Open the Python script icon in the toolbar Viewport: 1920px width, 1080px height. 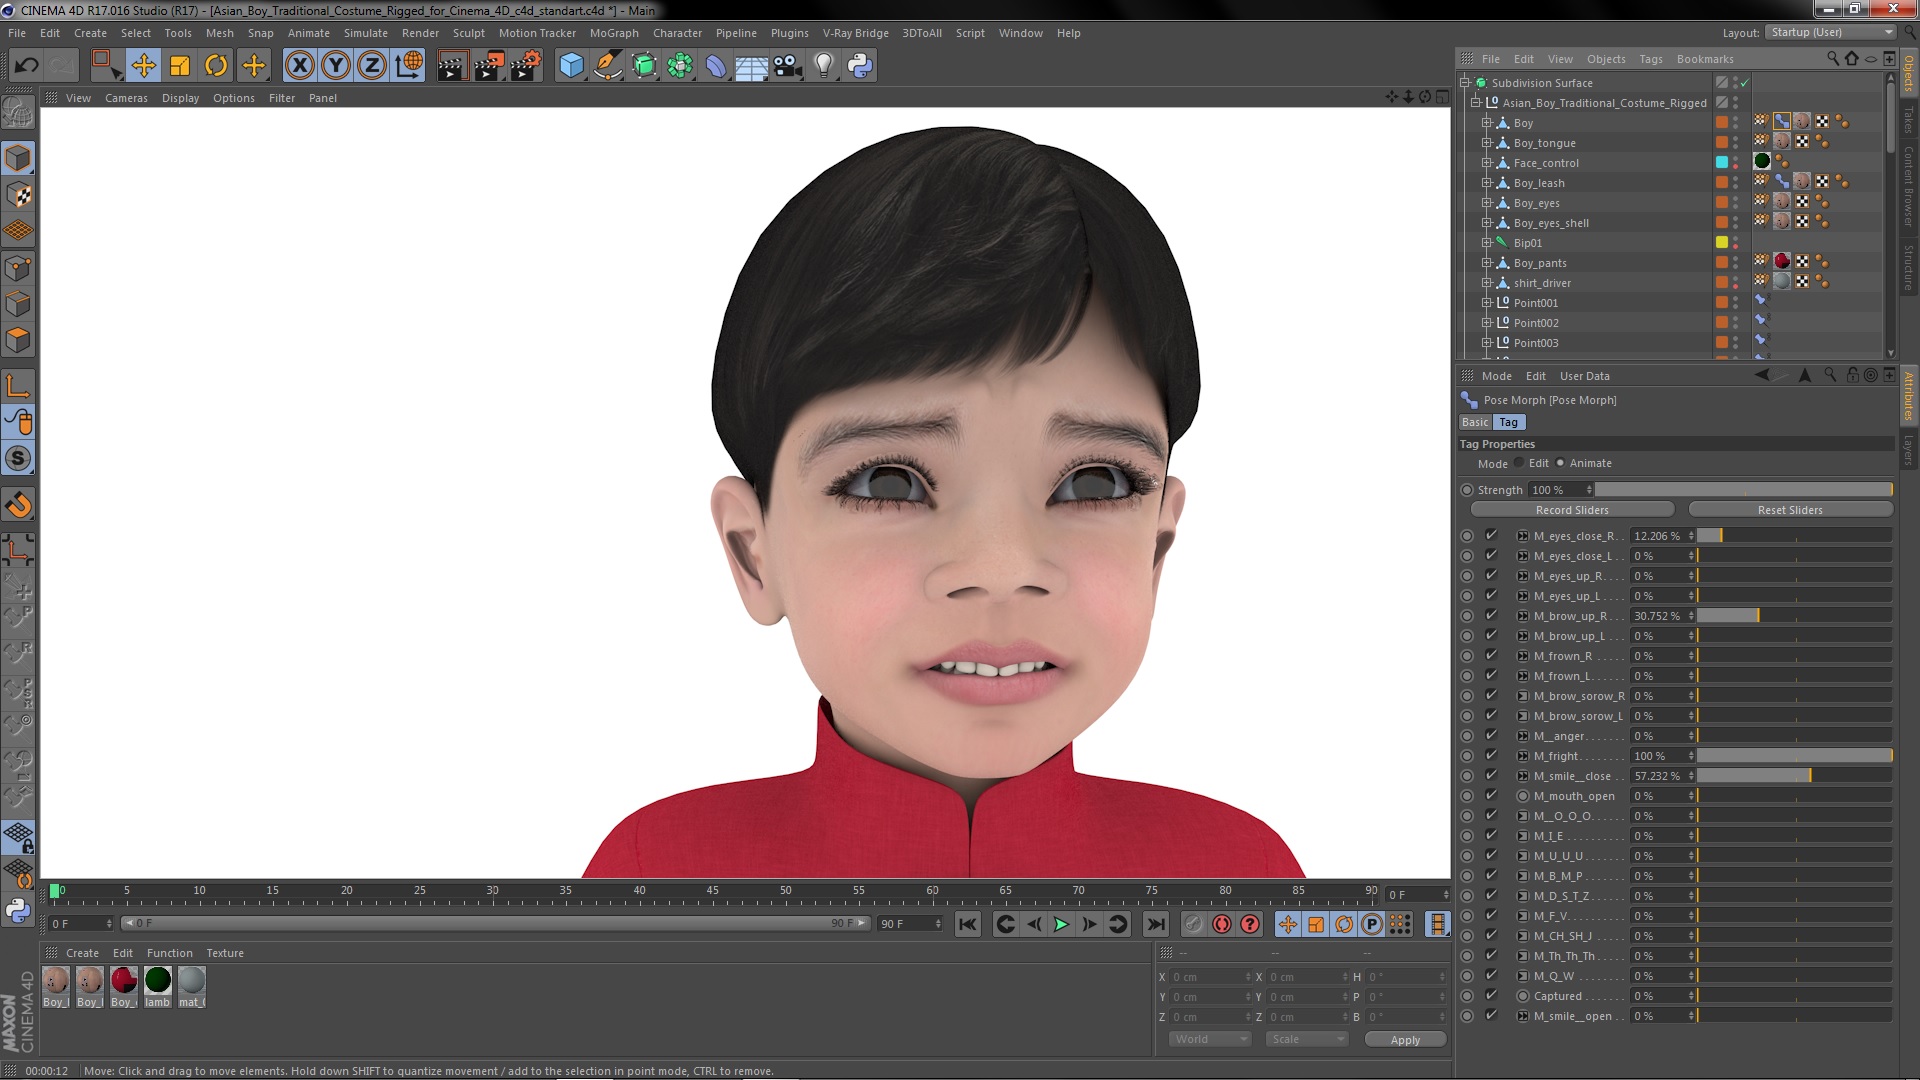point(860,66)
